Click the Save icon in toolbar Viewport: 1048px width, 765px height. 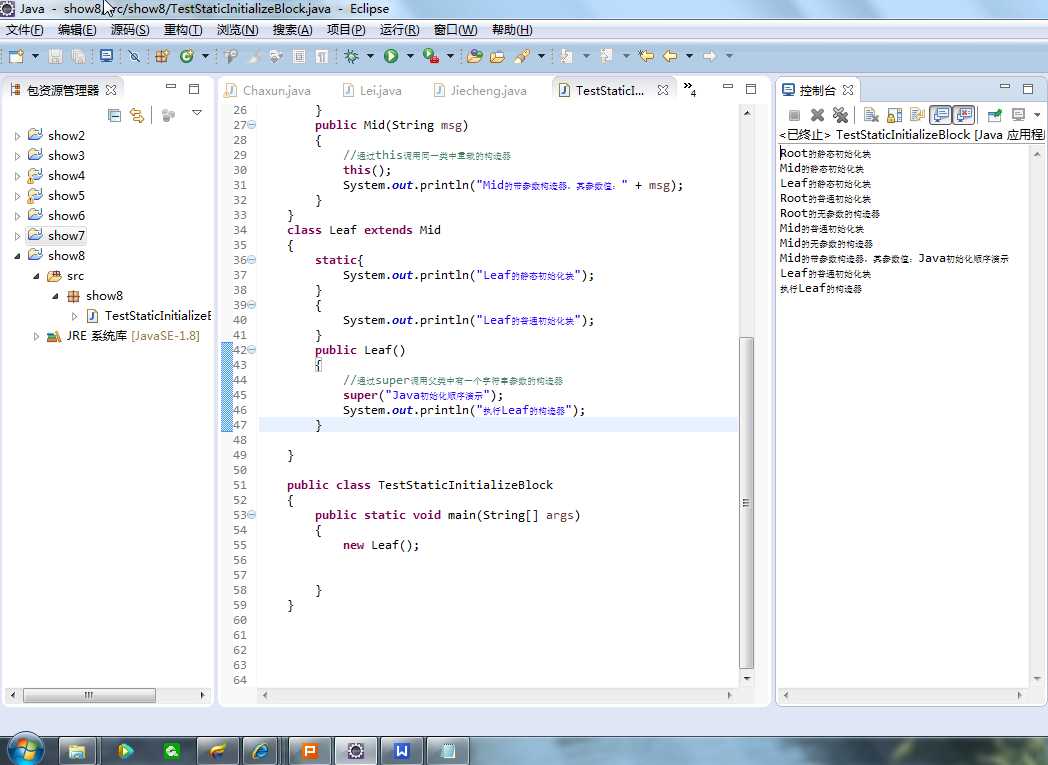(x=55, y=57)
